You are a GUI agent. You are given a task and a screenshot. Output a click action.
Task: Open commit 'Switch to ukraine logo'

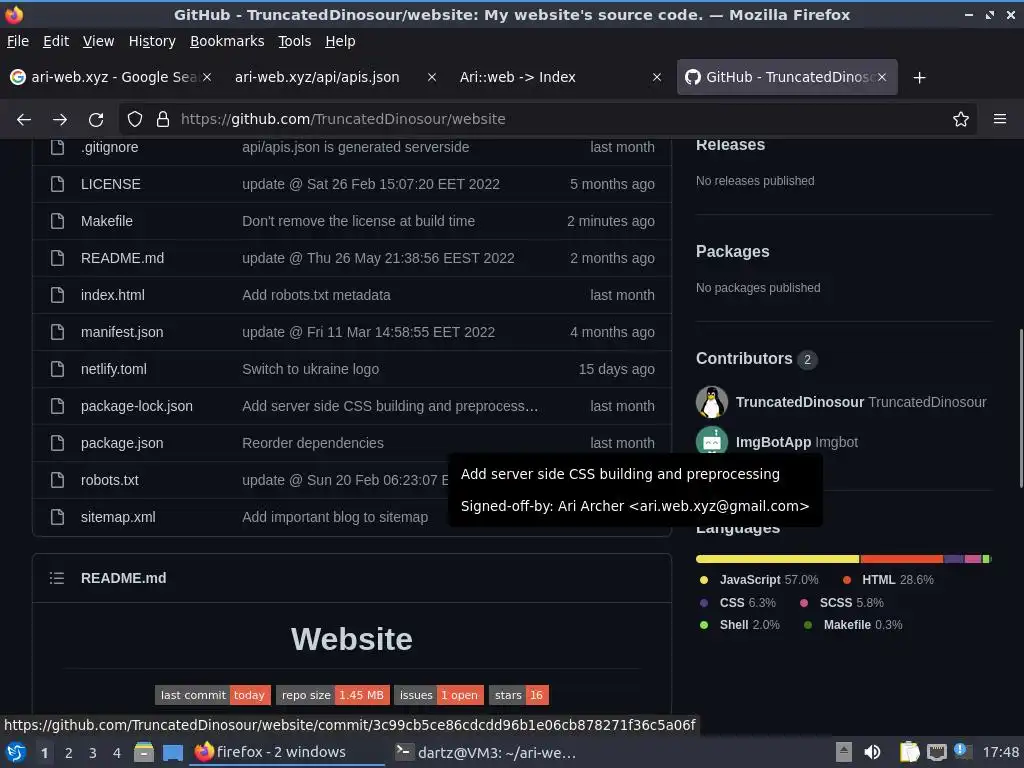coord(311,369)
